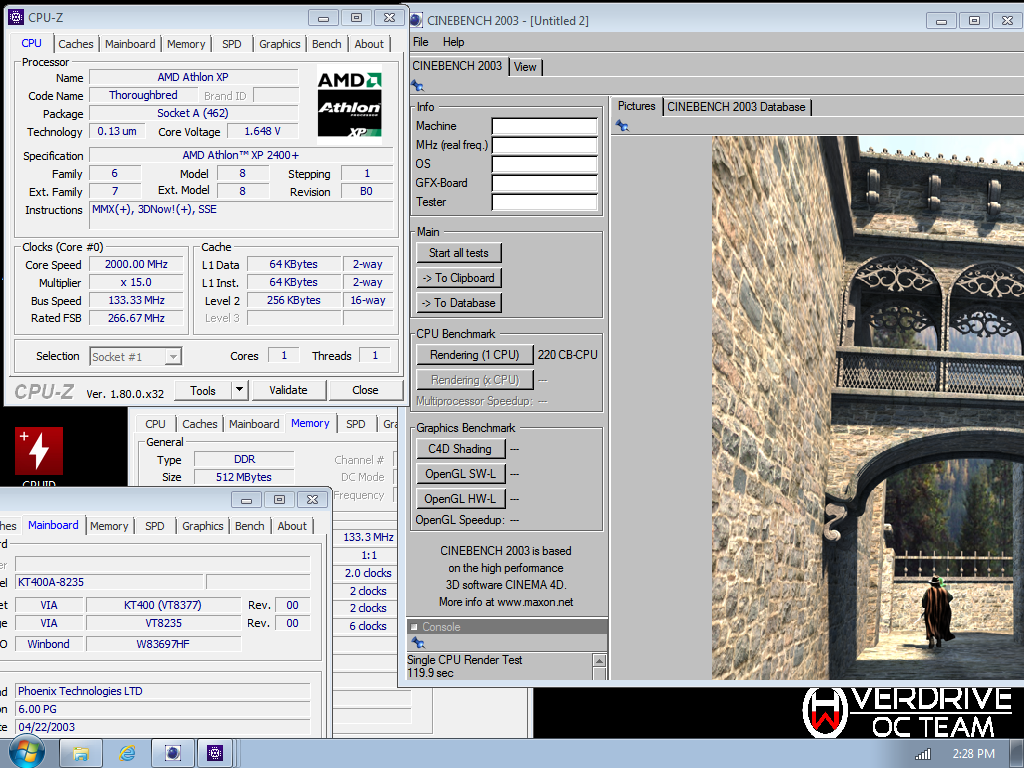Viewport: 1024px width, 768px height.
Task: Switch to the View tab in CINEBENCH
Action: tap(524, 67)
